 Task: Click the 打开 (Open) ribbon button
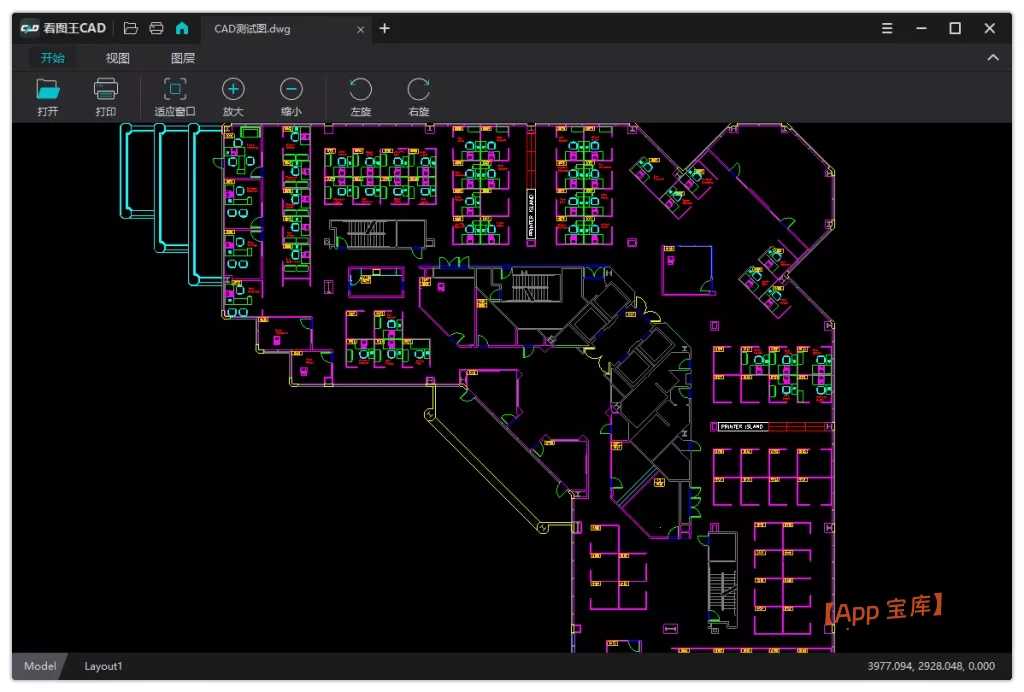pos(48,96)
